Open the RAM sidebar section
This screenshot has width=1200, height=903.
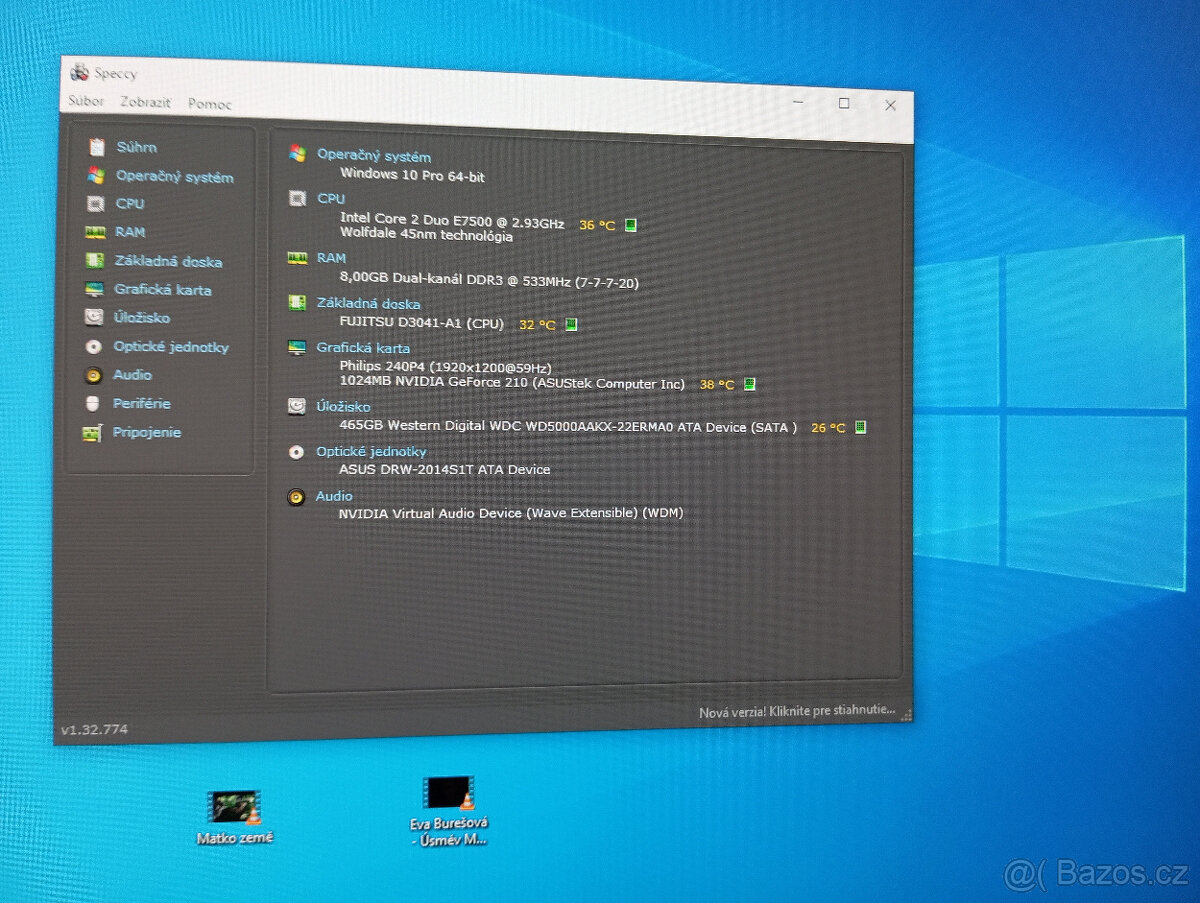[130, 232]
